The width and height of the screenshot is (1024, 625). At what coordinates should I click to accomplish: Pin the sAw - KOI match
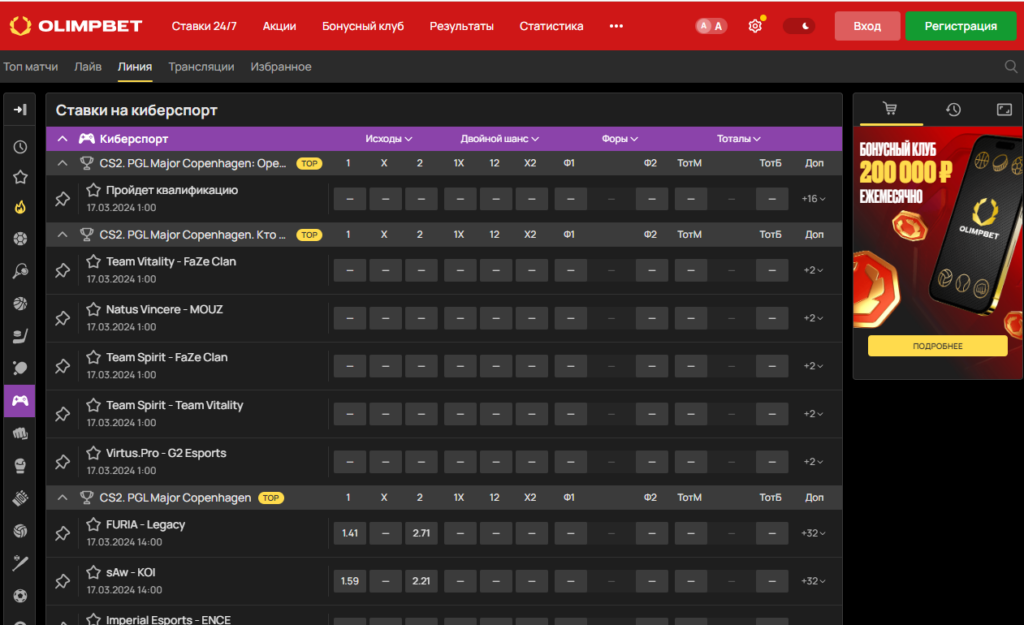tap(62, 581)
